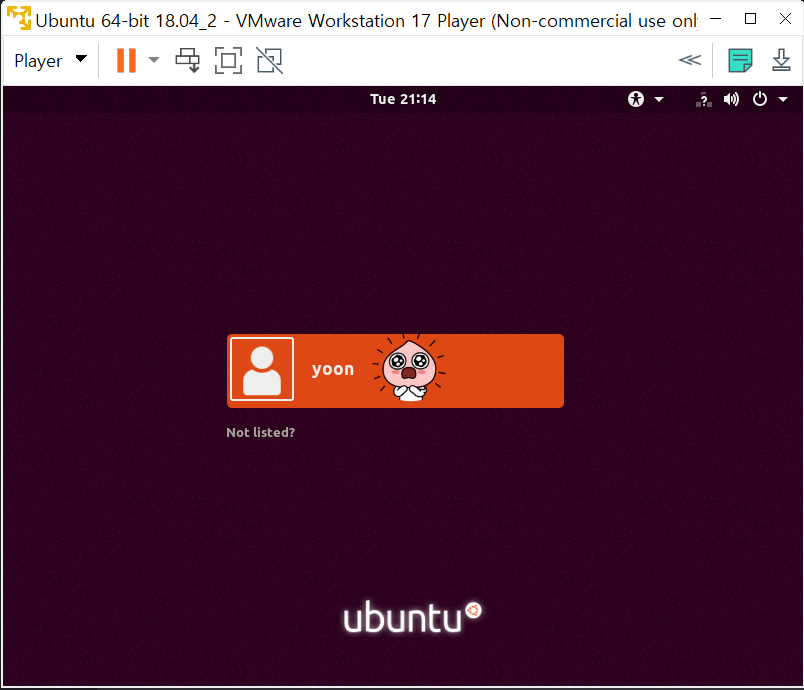
Task: Expand the system menu arrow next to power
Action: 783,99
